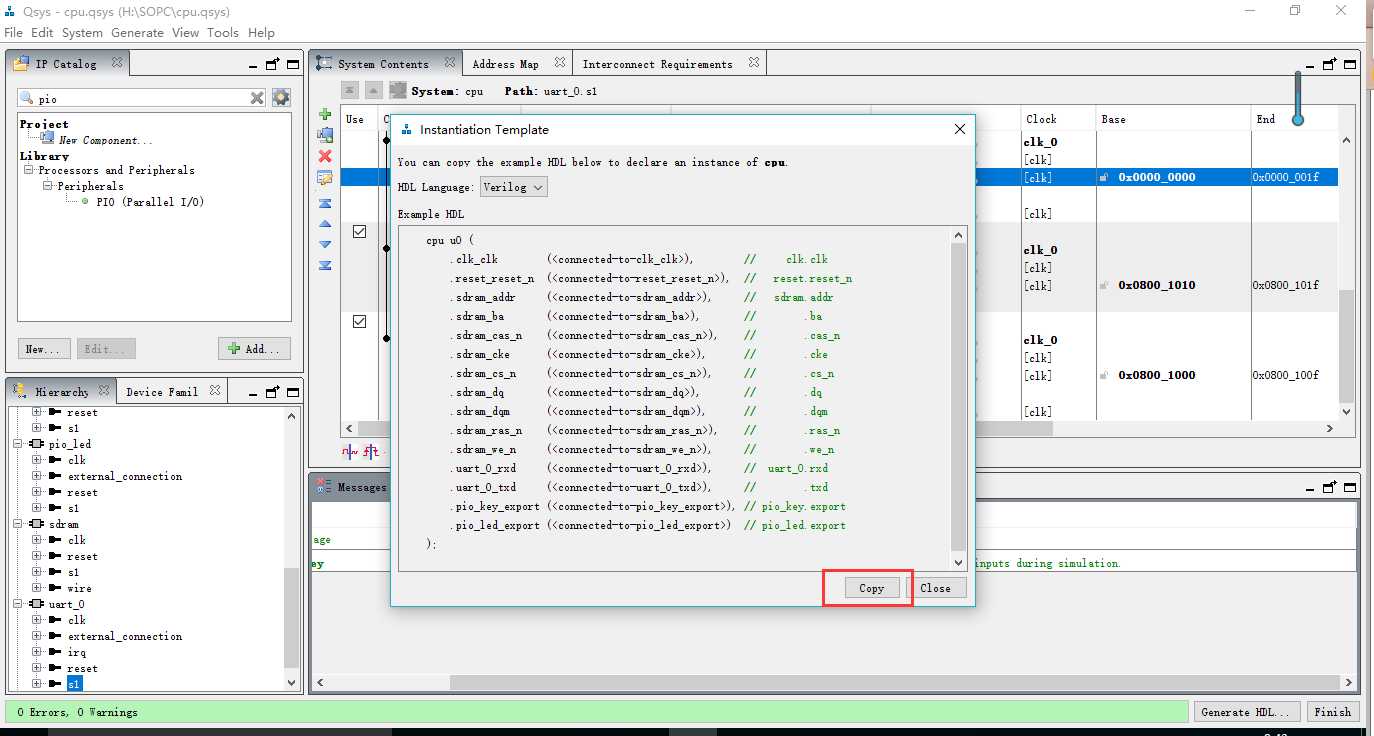
Task: Toggle the Use checkbox in the 0x0800_1010 row
Action: [x=360, y=231]
